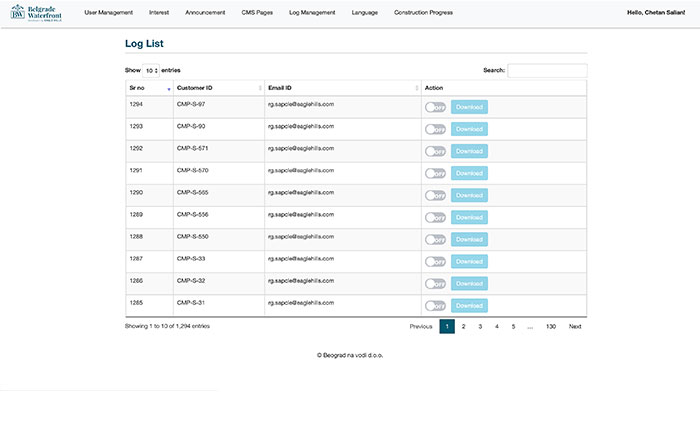Viewport: 700px width, 435px height.
Task: Open the User Management menu
Action: pos(108,13)
